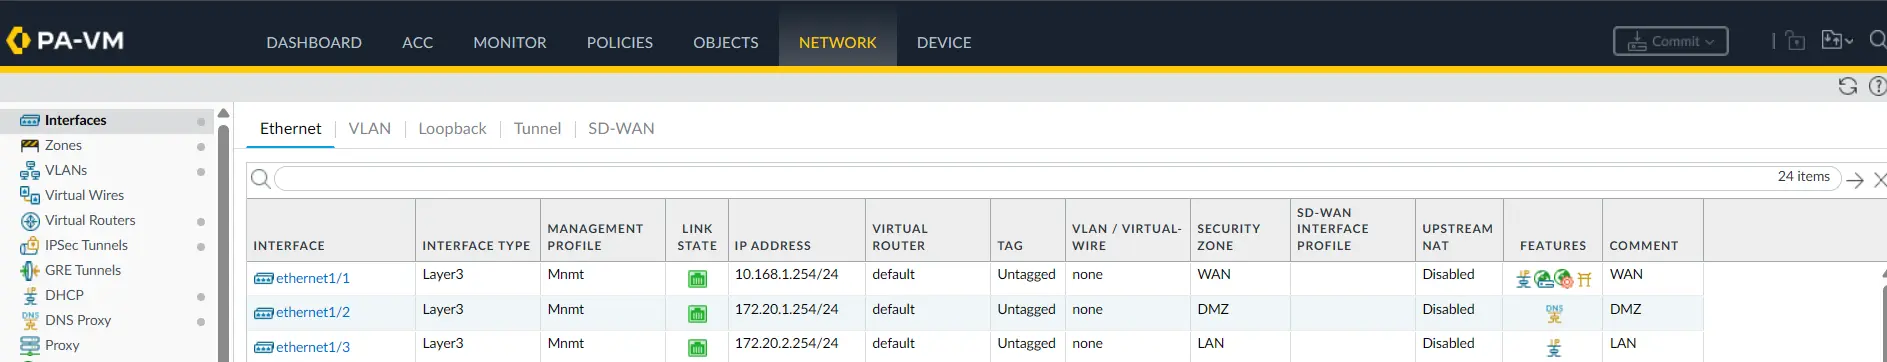Screen dimensions: 1887x362
Task: Click the DMZ security zone cell
Action: click(1213, 309)
